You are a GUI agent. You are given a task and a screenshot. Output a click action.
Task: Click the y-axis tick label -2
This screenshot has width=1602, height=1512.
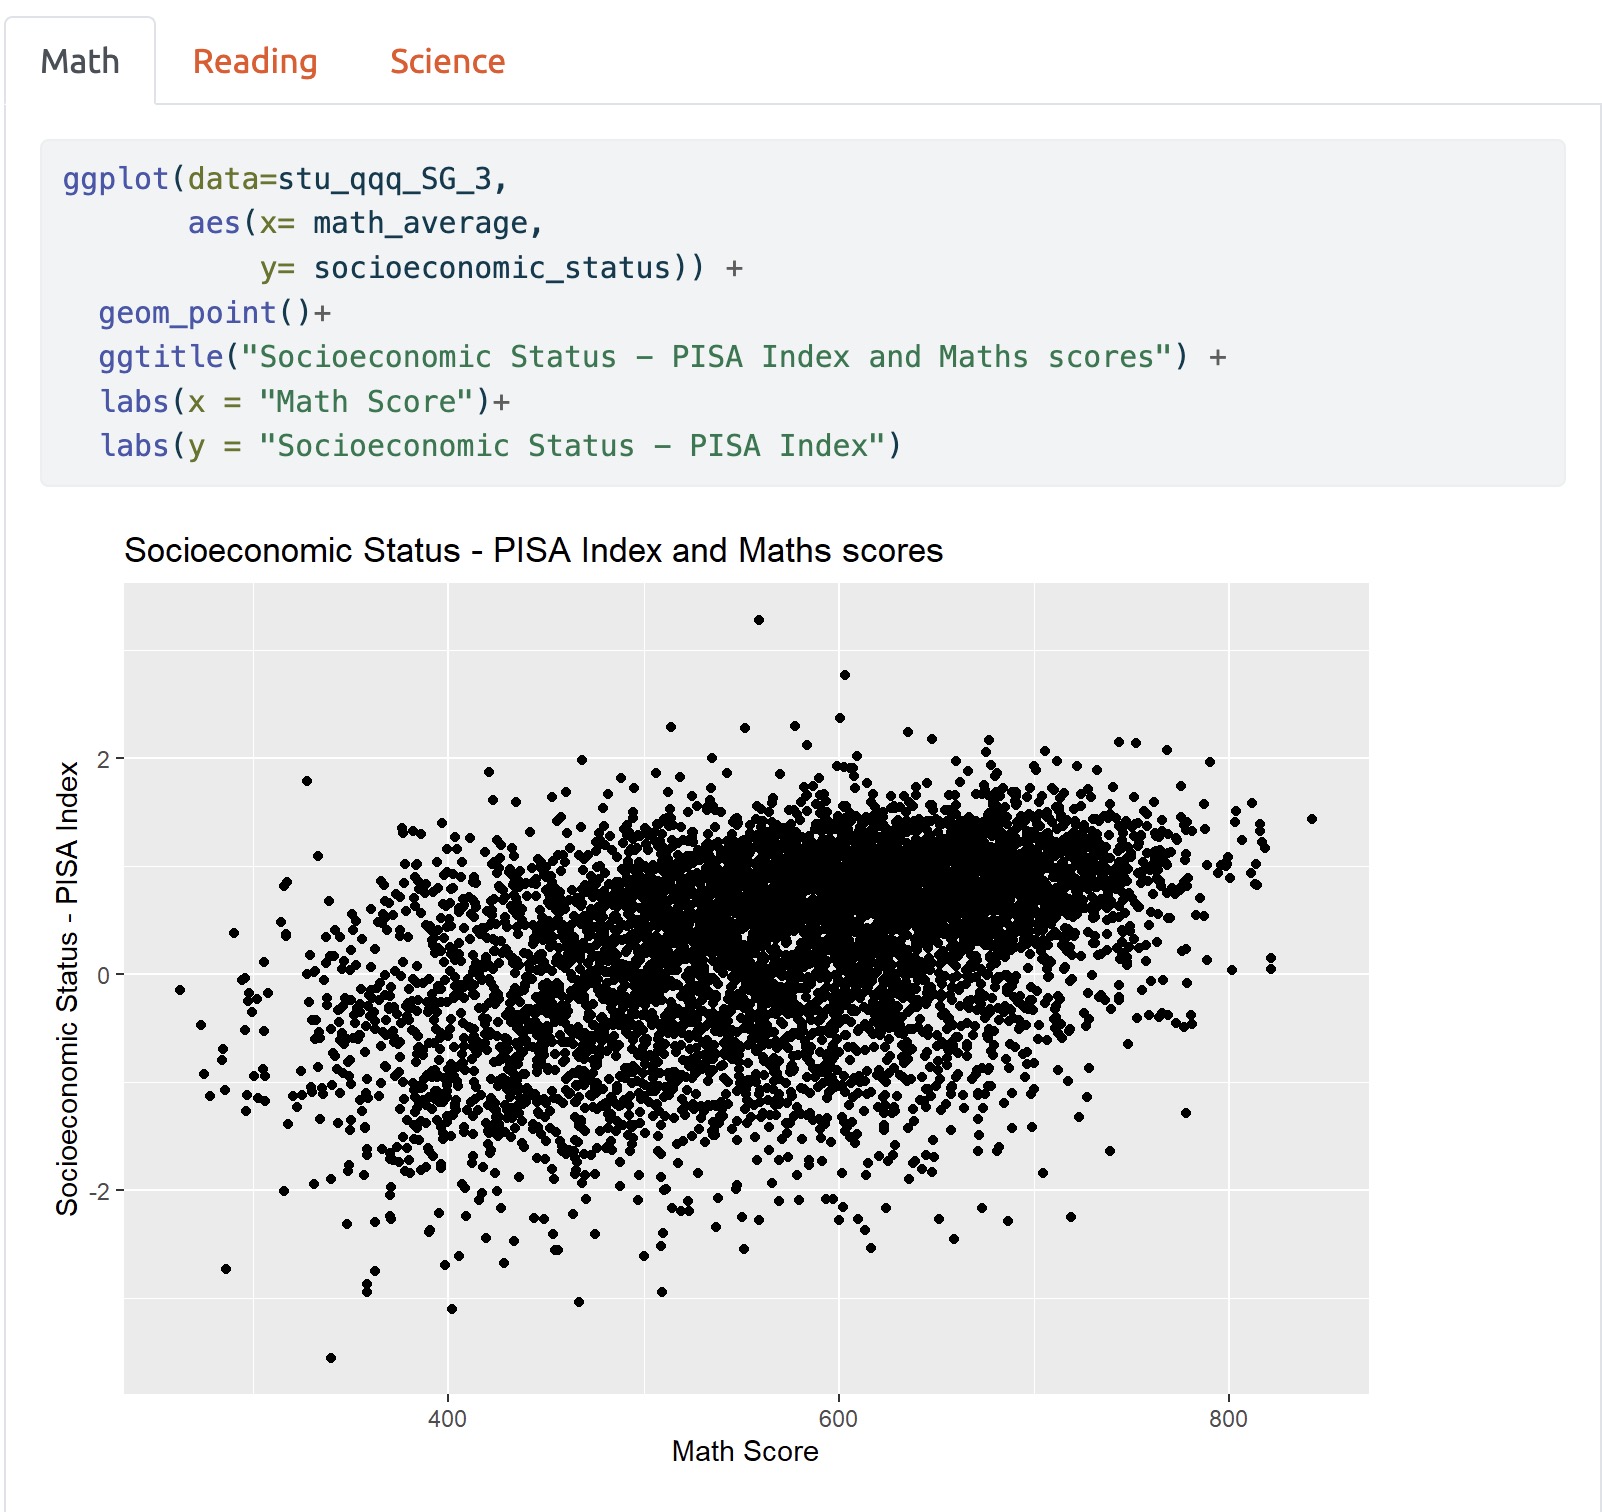(x=100, y=1191)
